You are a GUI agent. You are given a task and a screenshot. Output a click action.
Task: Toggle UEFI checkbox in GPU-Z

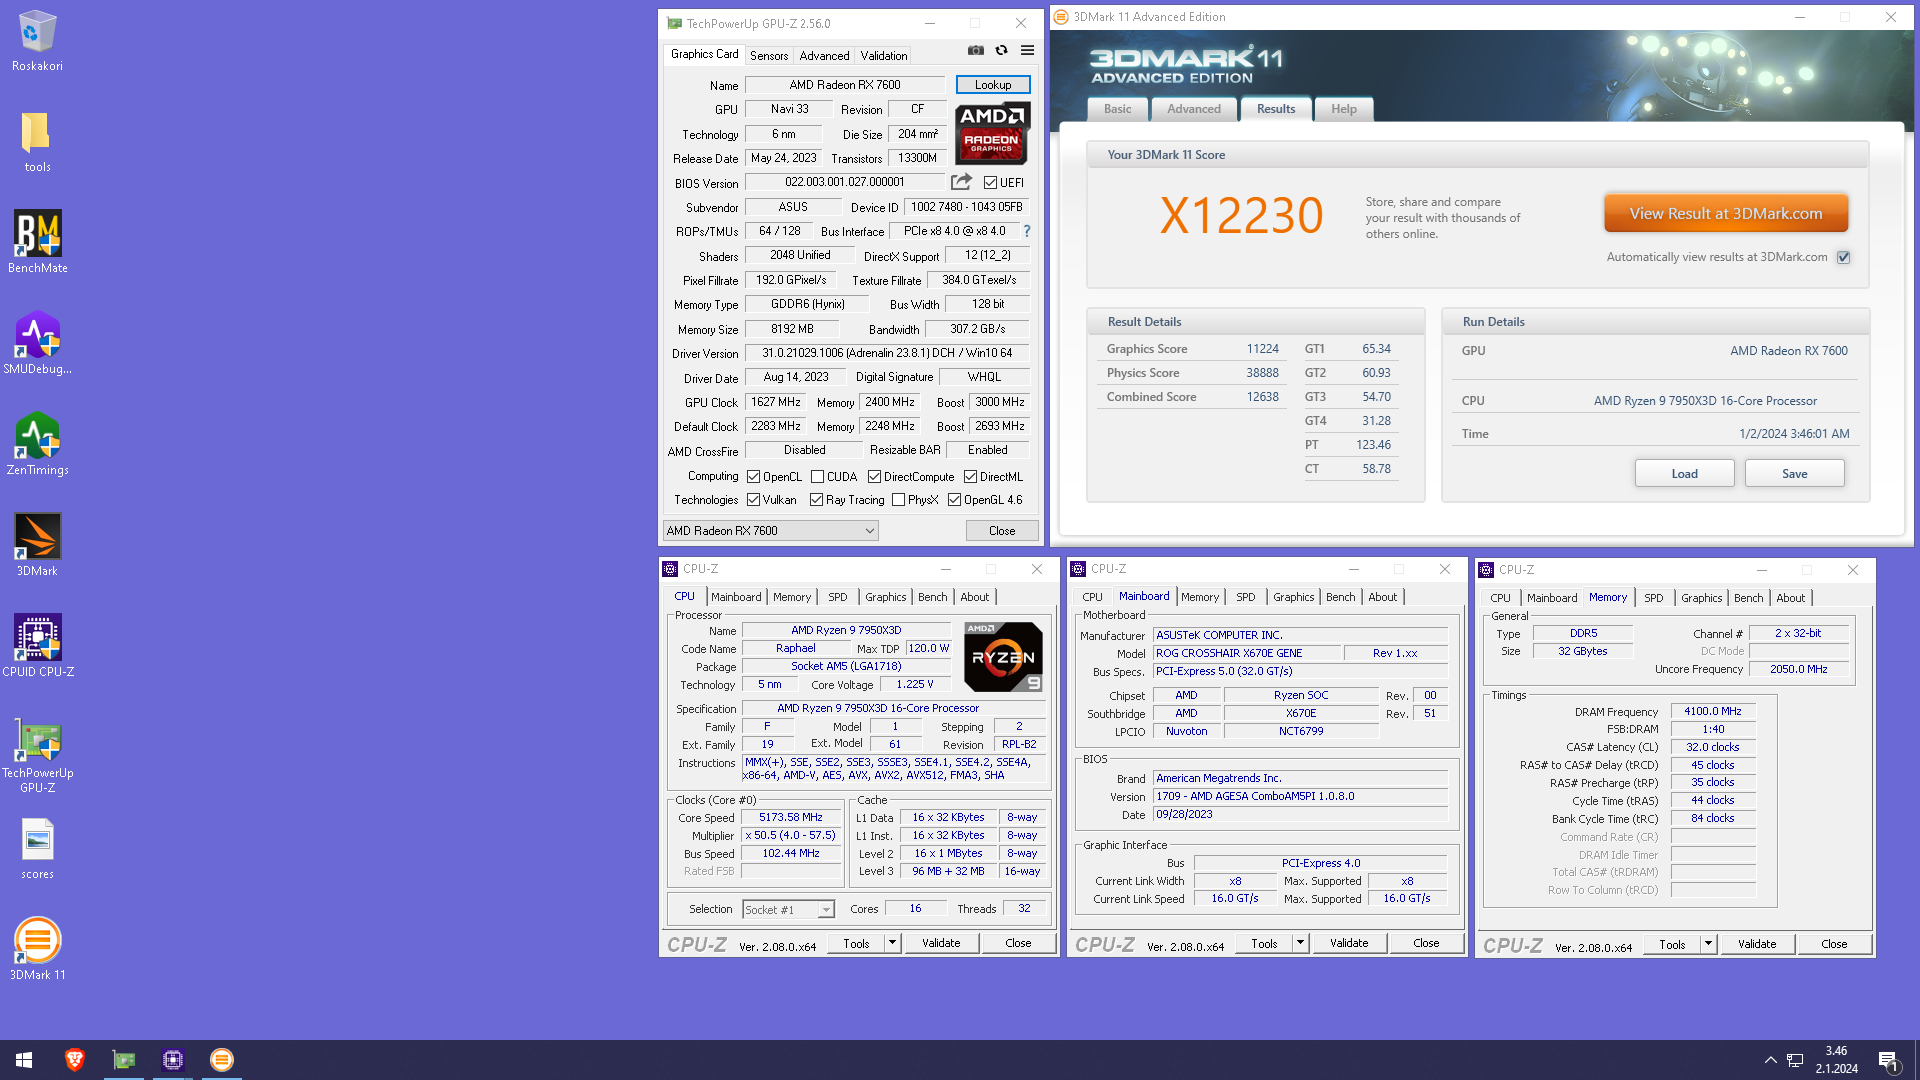pyautogui.click(x=990, y=183)
